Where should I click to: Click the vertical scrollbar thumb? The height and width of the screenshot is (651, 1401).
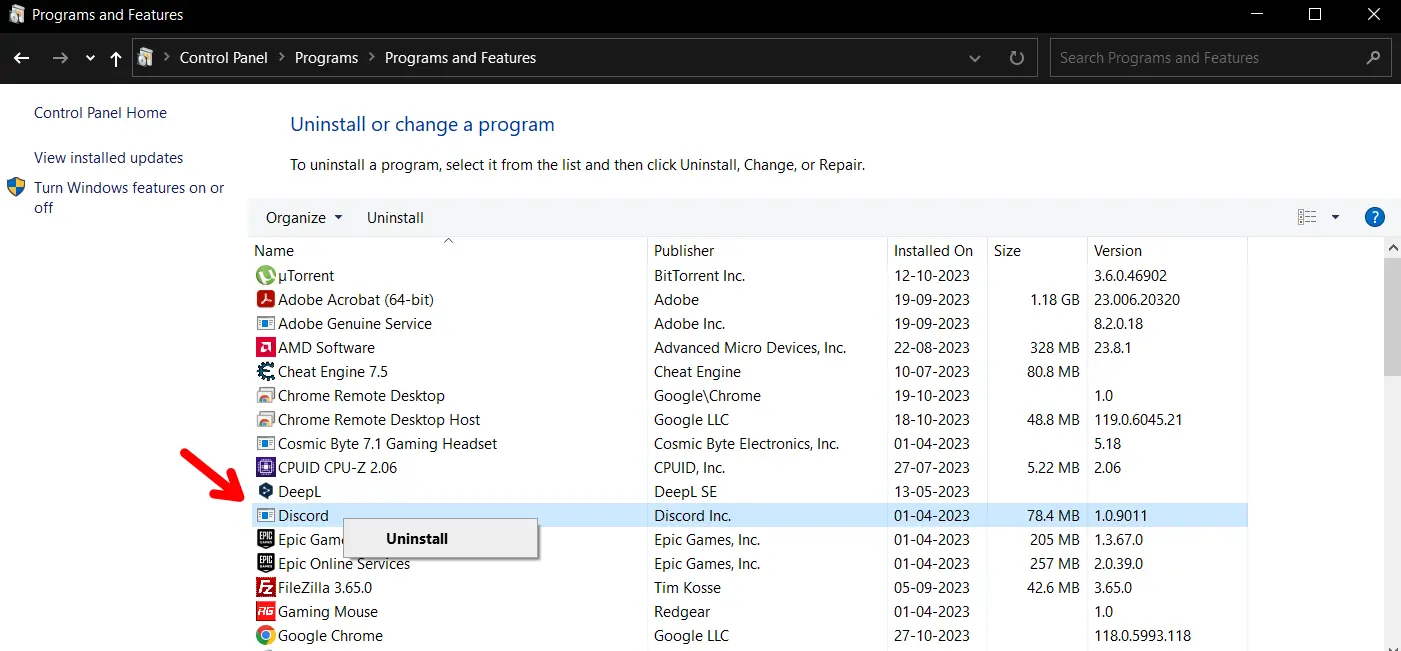tap(1392, 315)
